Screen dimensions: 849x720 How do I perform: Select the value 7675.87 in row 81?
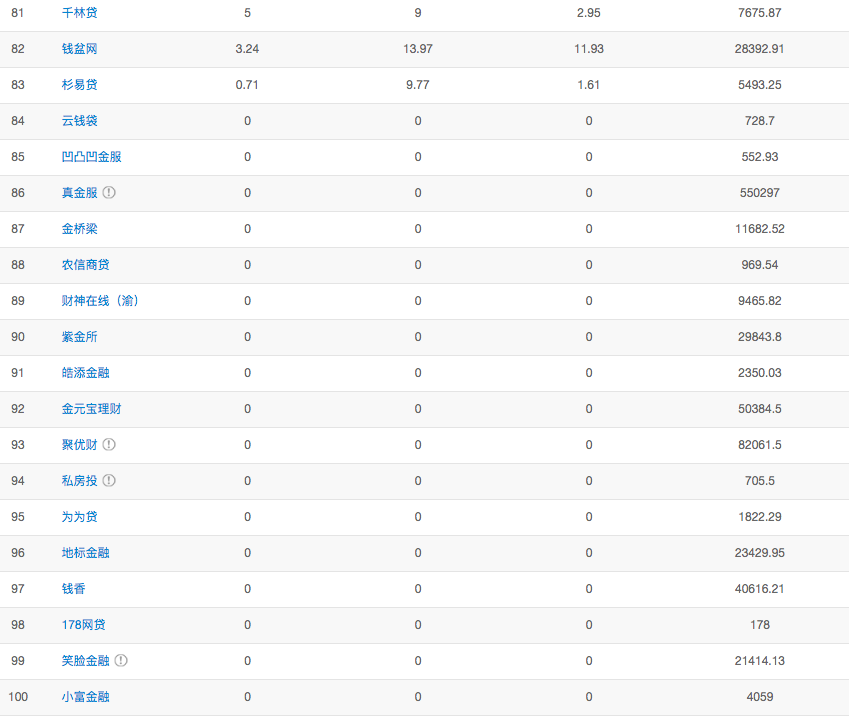click(760, 12)
